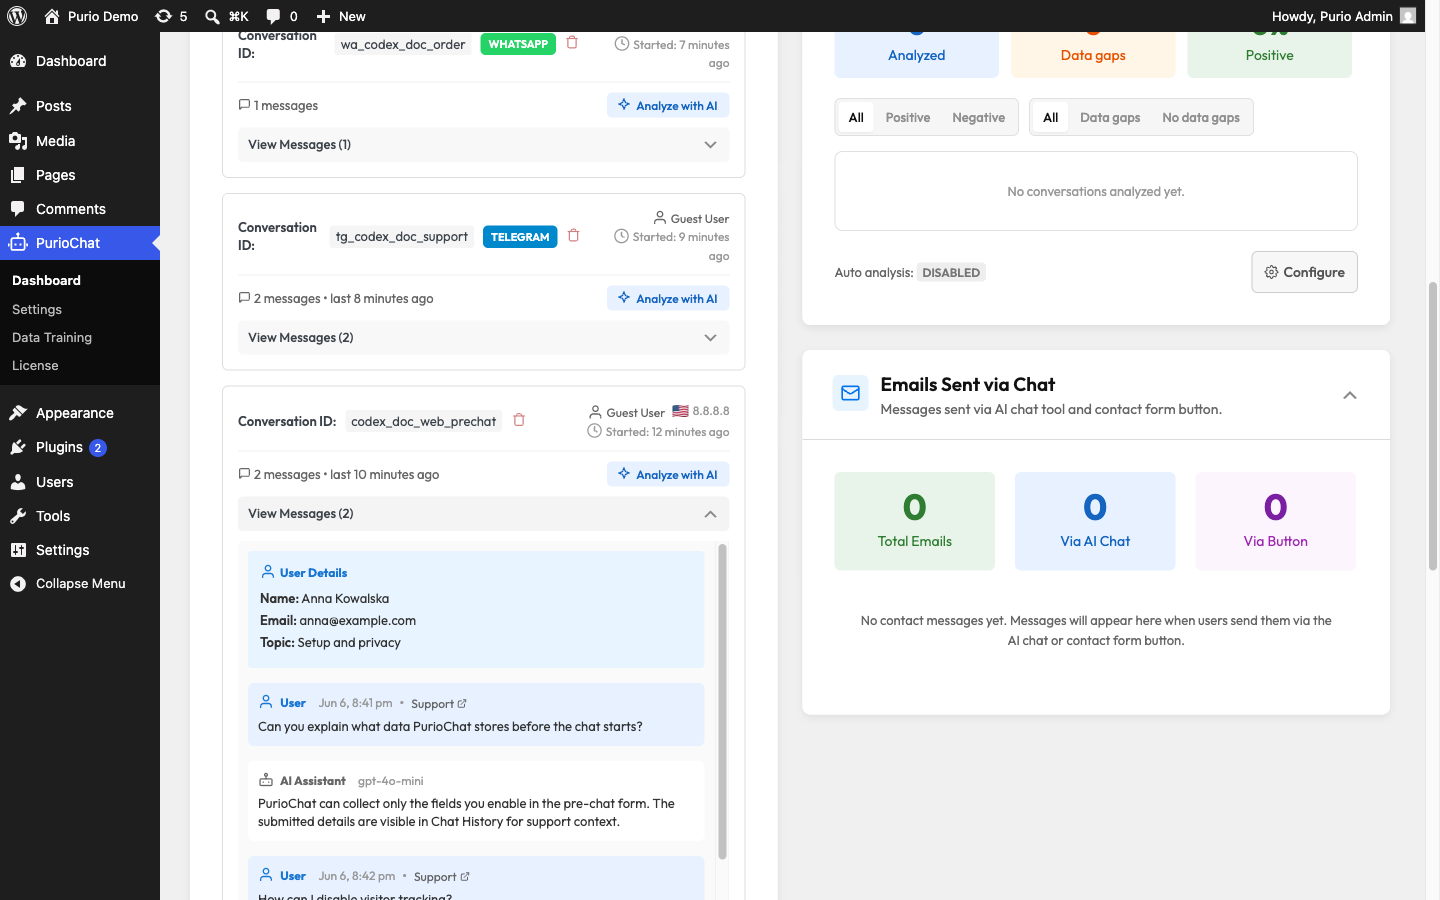Viewport: 1440px width, 900px height.
Task: Click the Media icon in sidebar
Action: click(18, 141)
